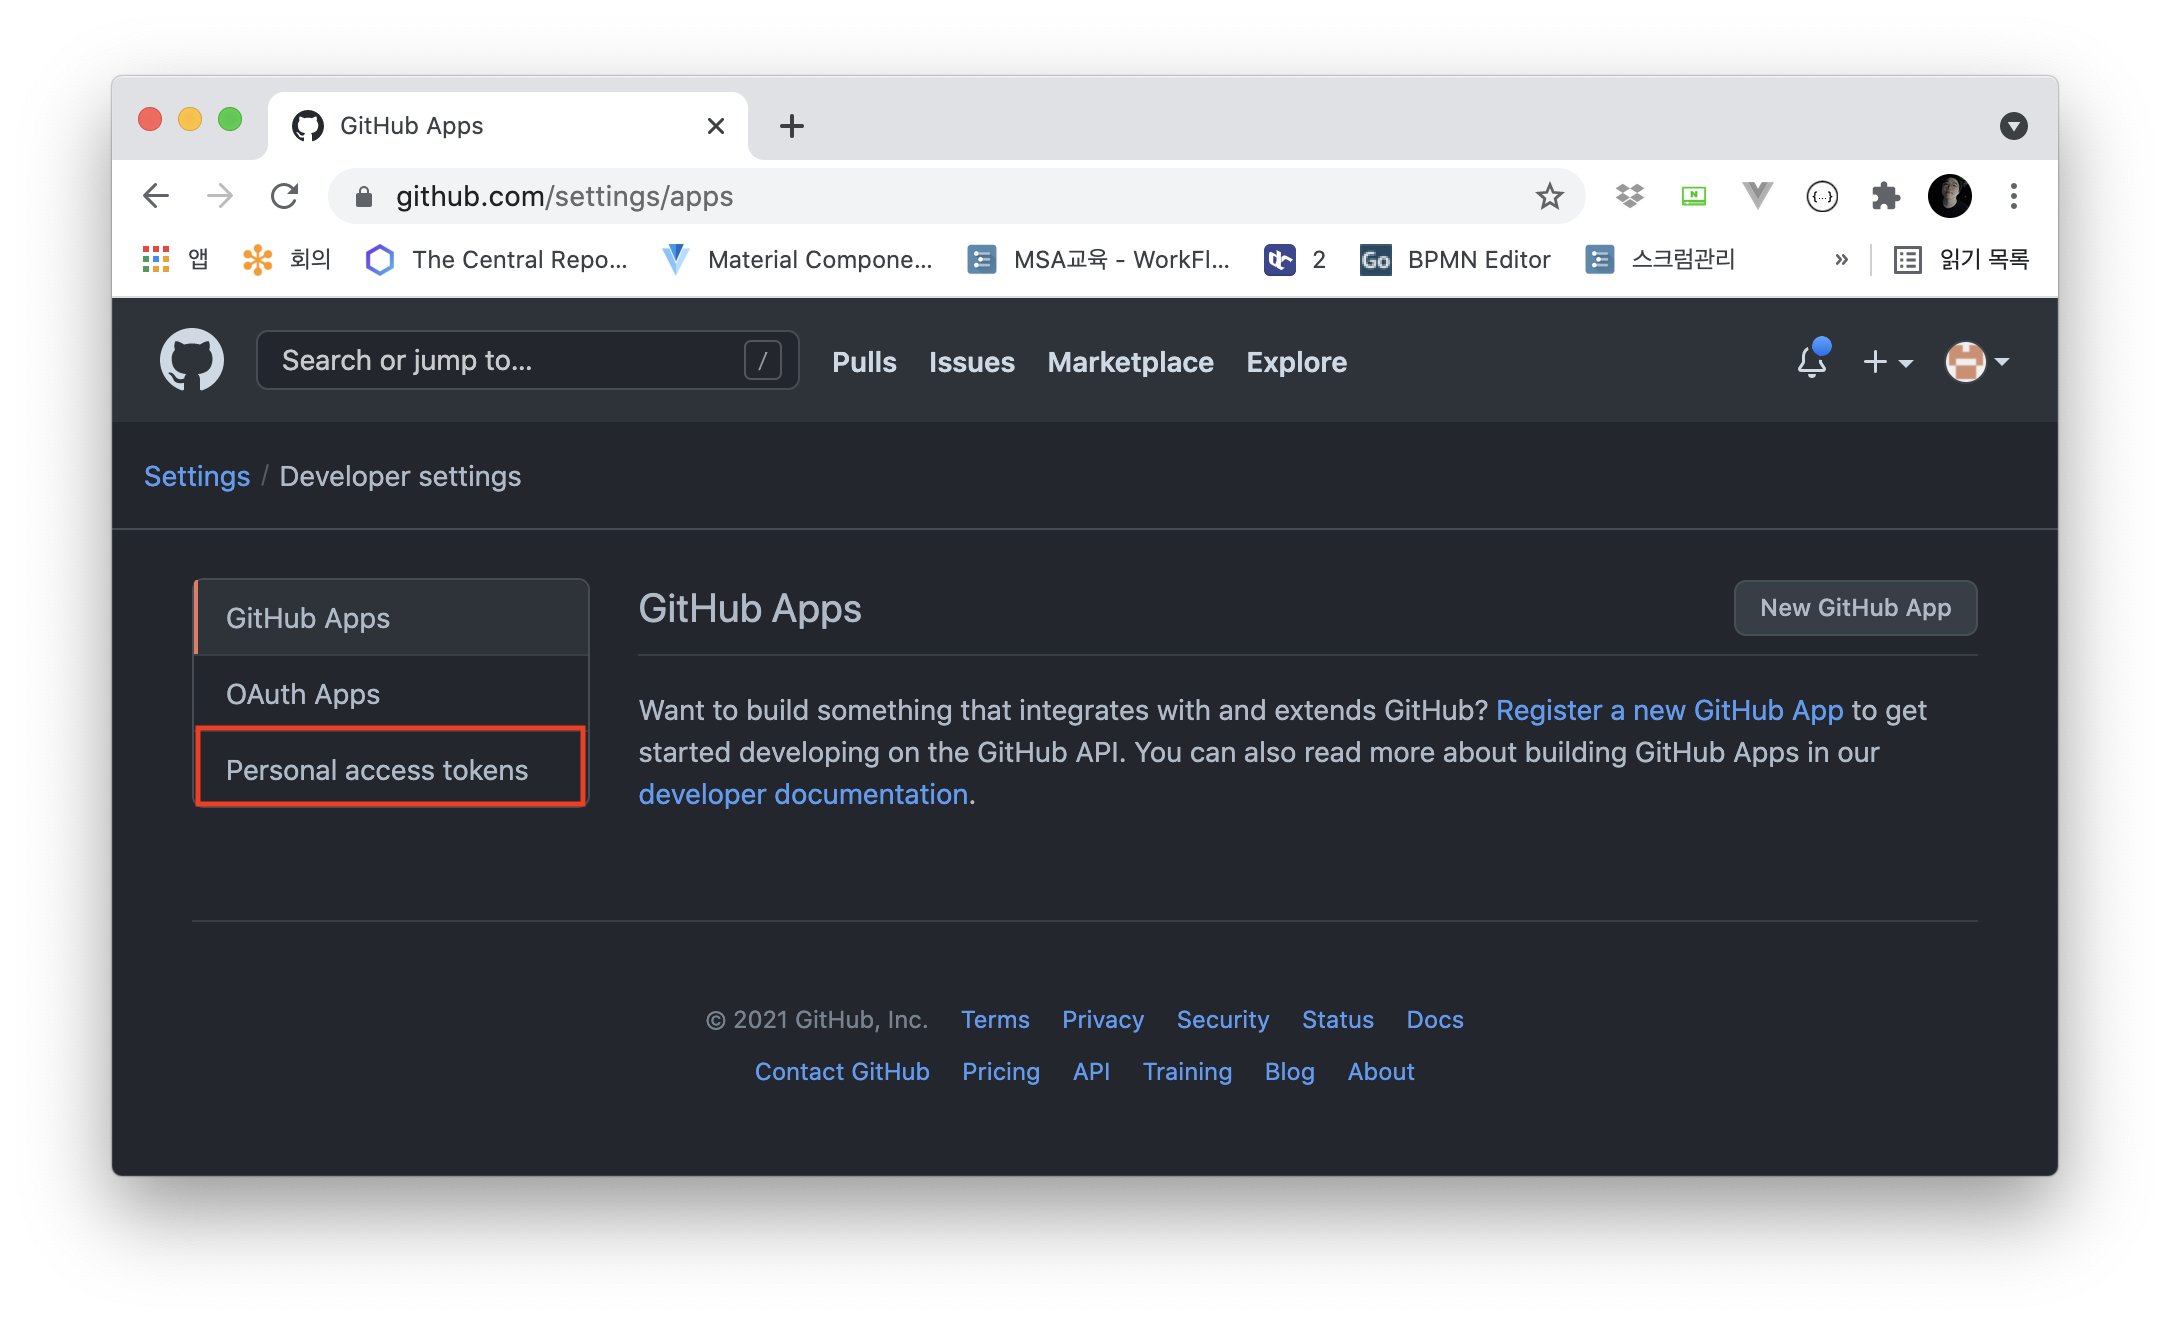Viewport: 2170px width, 1324px height.
Task: Open the Material Components bookmark
Action: 797,260
